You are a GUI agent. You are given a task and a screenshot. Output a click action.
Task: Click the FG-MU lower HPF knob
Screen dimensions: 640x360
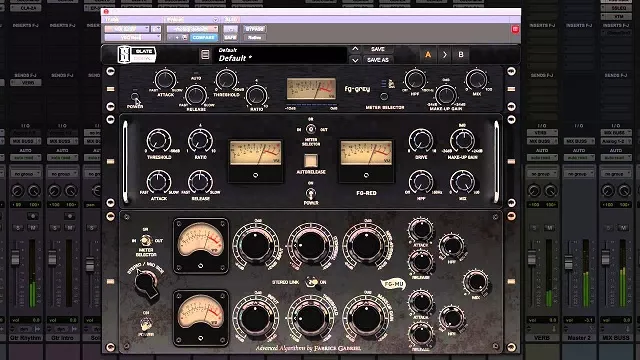pyautogui.click(x=451, y=318)
